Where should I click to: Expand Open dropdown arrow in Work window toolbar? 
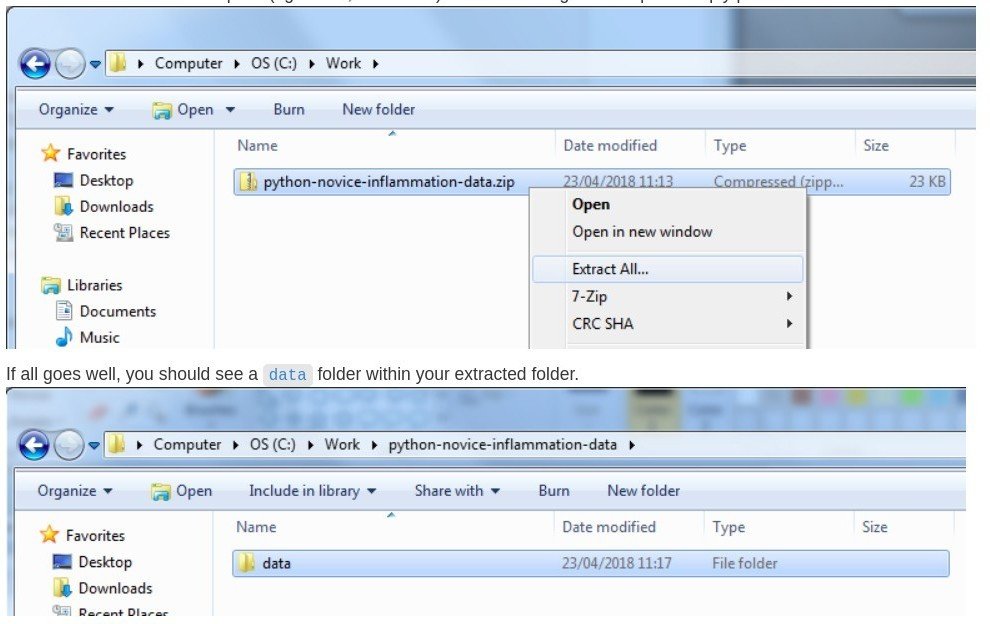(230, 110)
